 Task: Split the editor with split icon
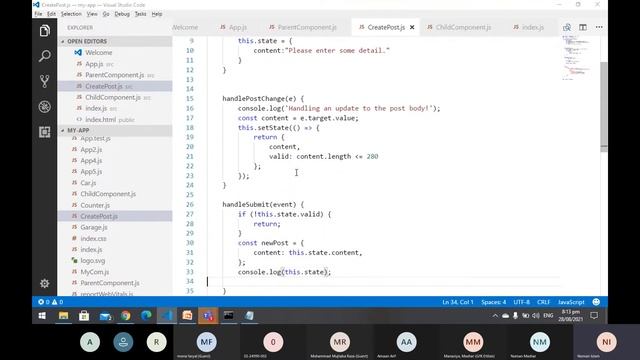coord(583,27)
